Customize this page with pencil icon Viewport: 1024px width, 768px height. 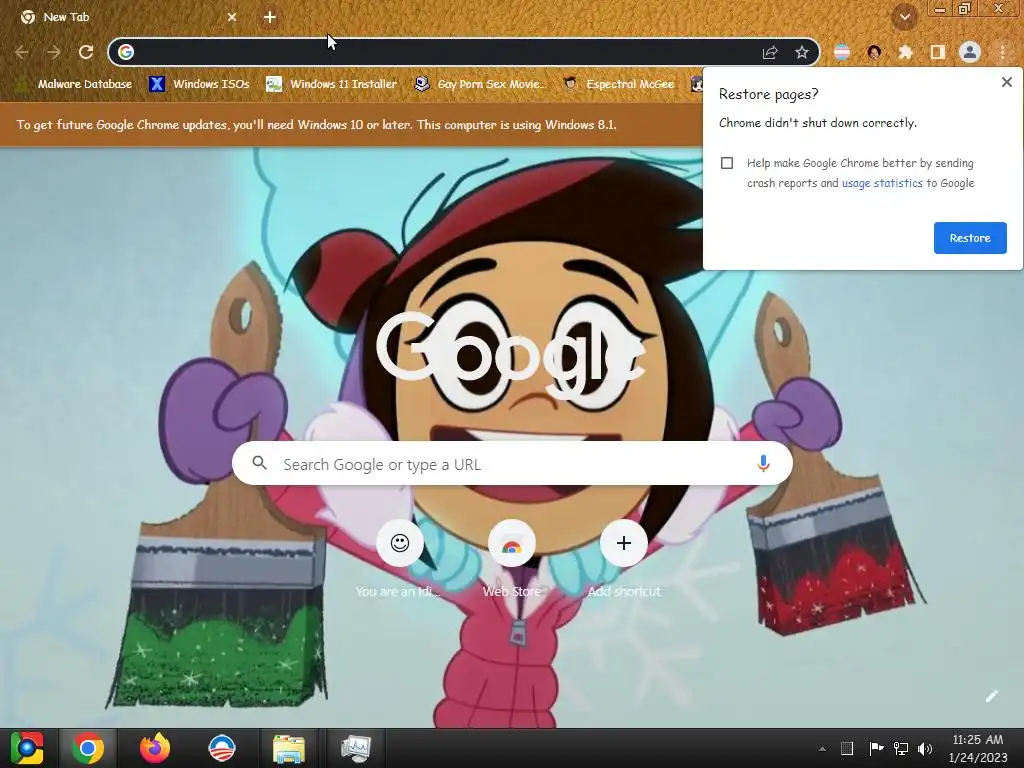tap(991, 696)
